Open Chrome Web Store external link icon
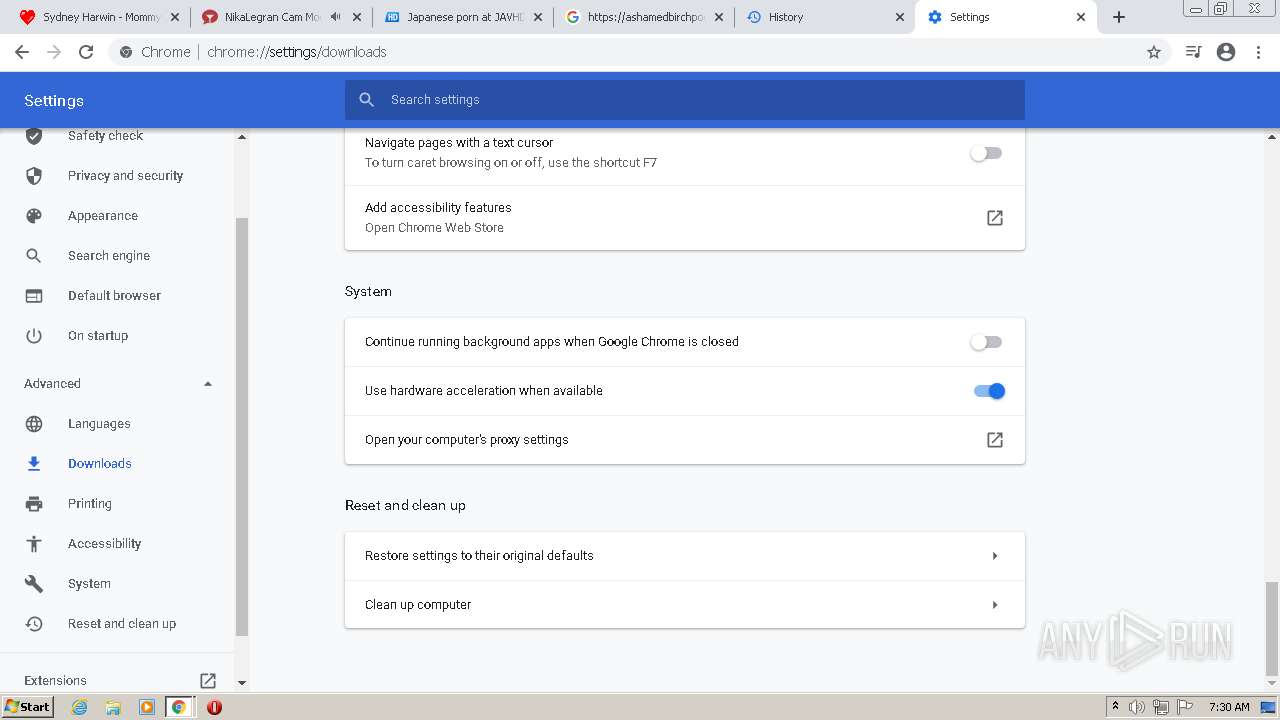This screenshot has height=720, width=1280. tap(995, 218)
